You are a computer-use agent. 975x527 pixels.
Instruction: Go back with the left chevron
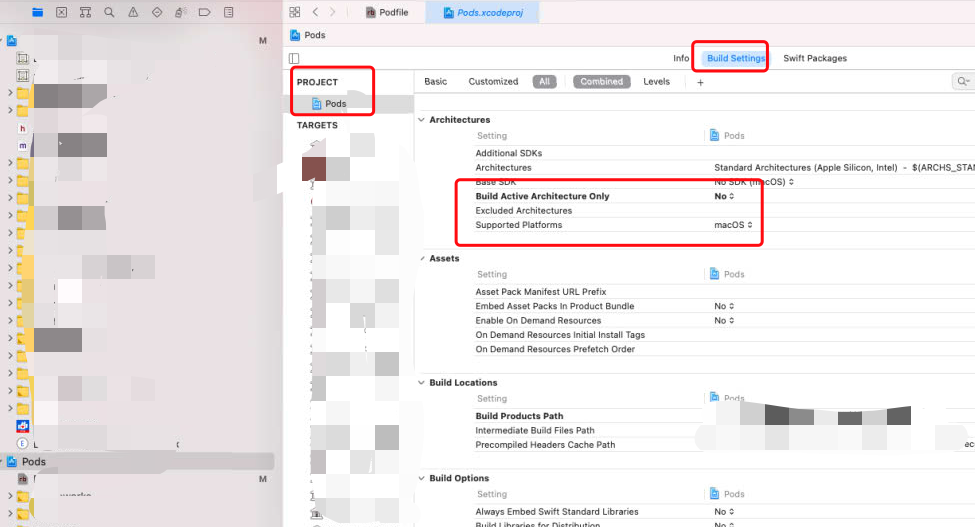click(x=315, y=12)
